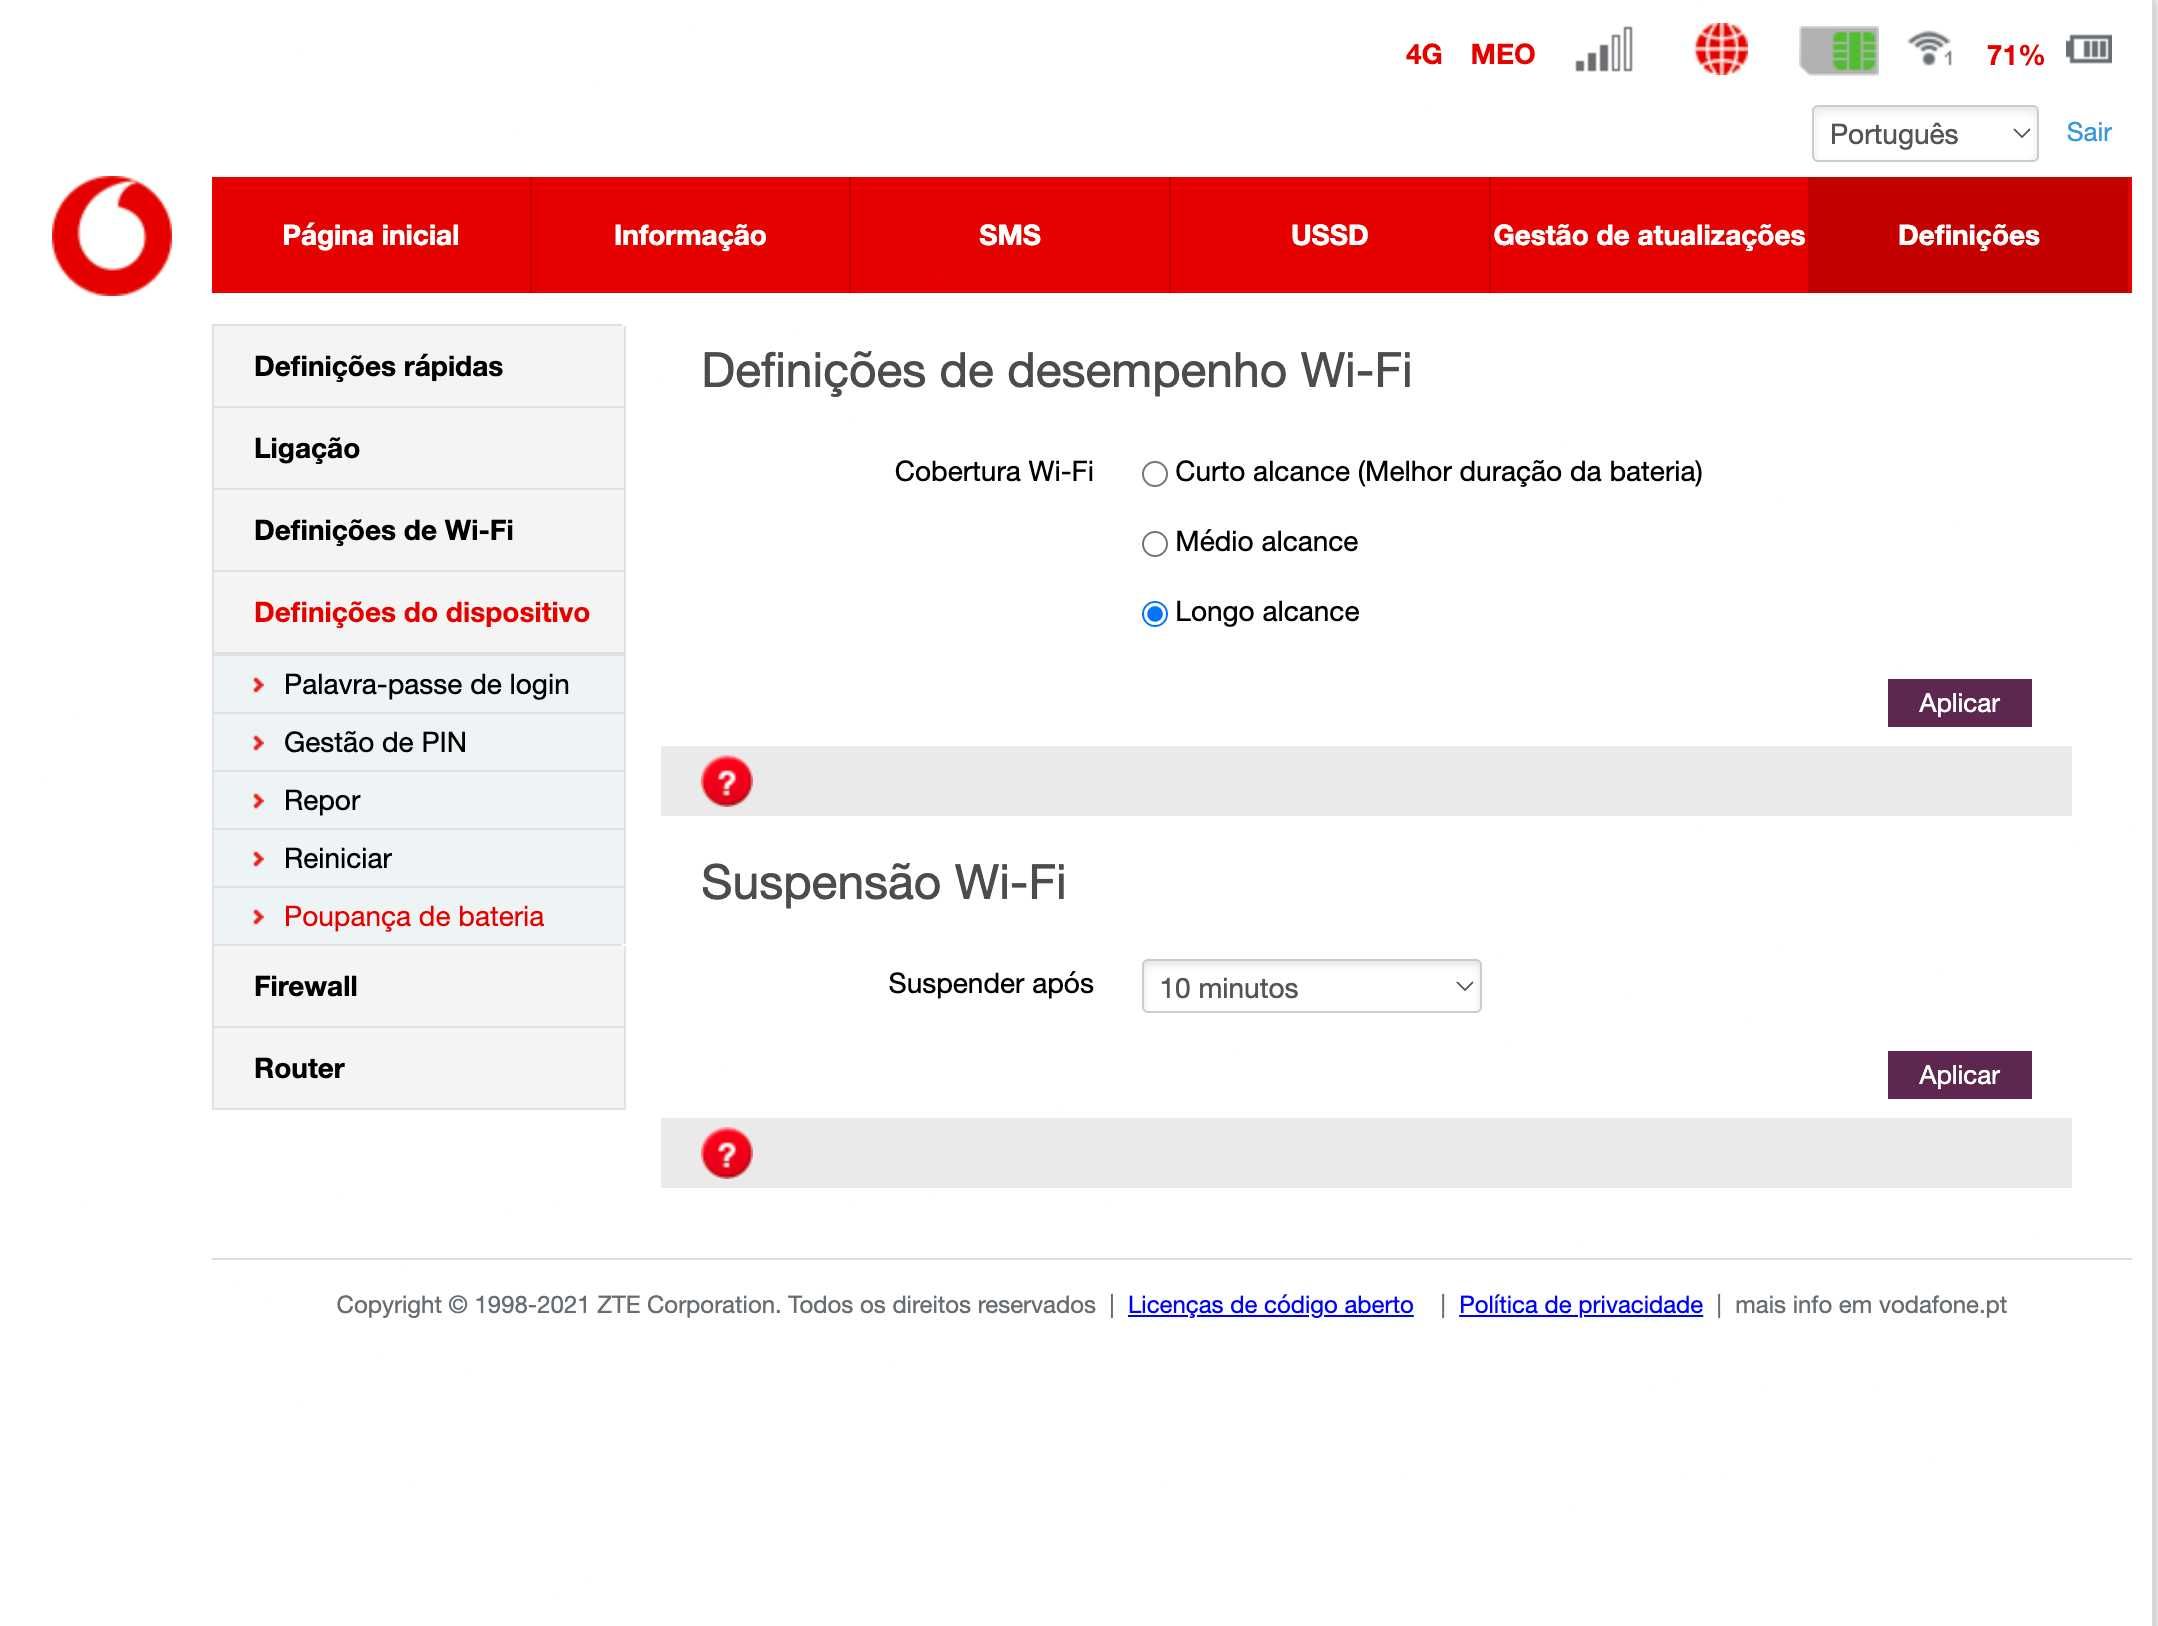Open Definições do dispositivo in sidebar
The height and width of the screenshot is (1626, 2158).
click(x=419, y=612)
